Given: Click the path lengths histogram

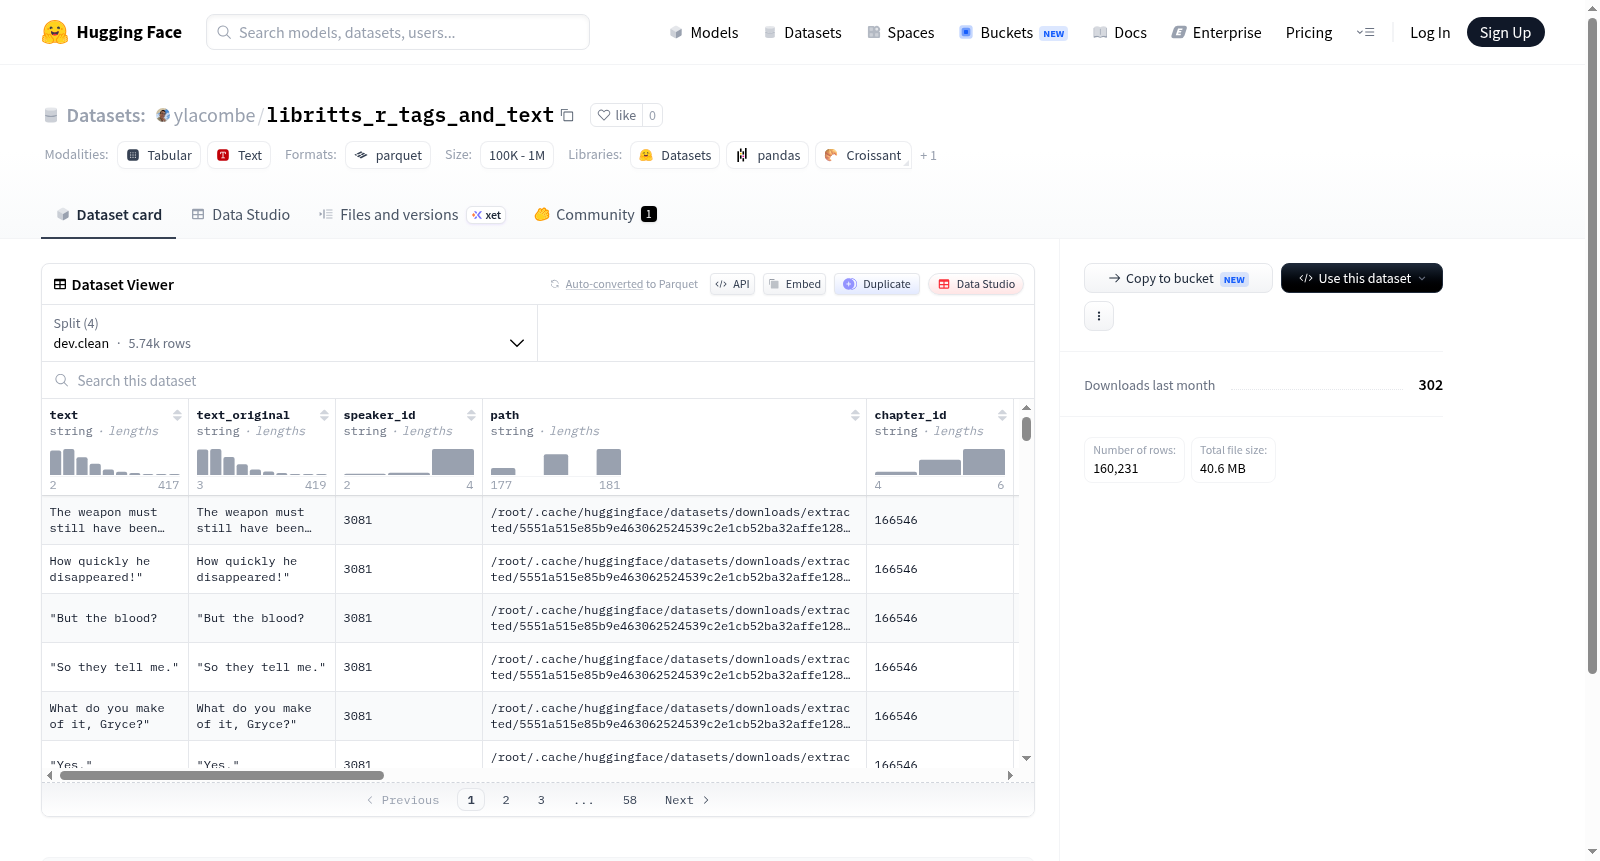Looking at the screenshot, I should 556,462.
